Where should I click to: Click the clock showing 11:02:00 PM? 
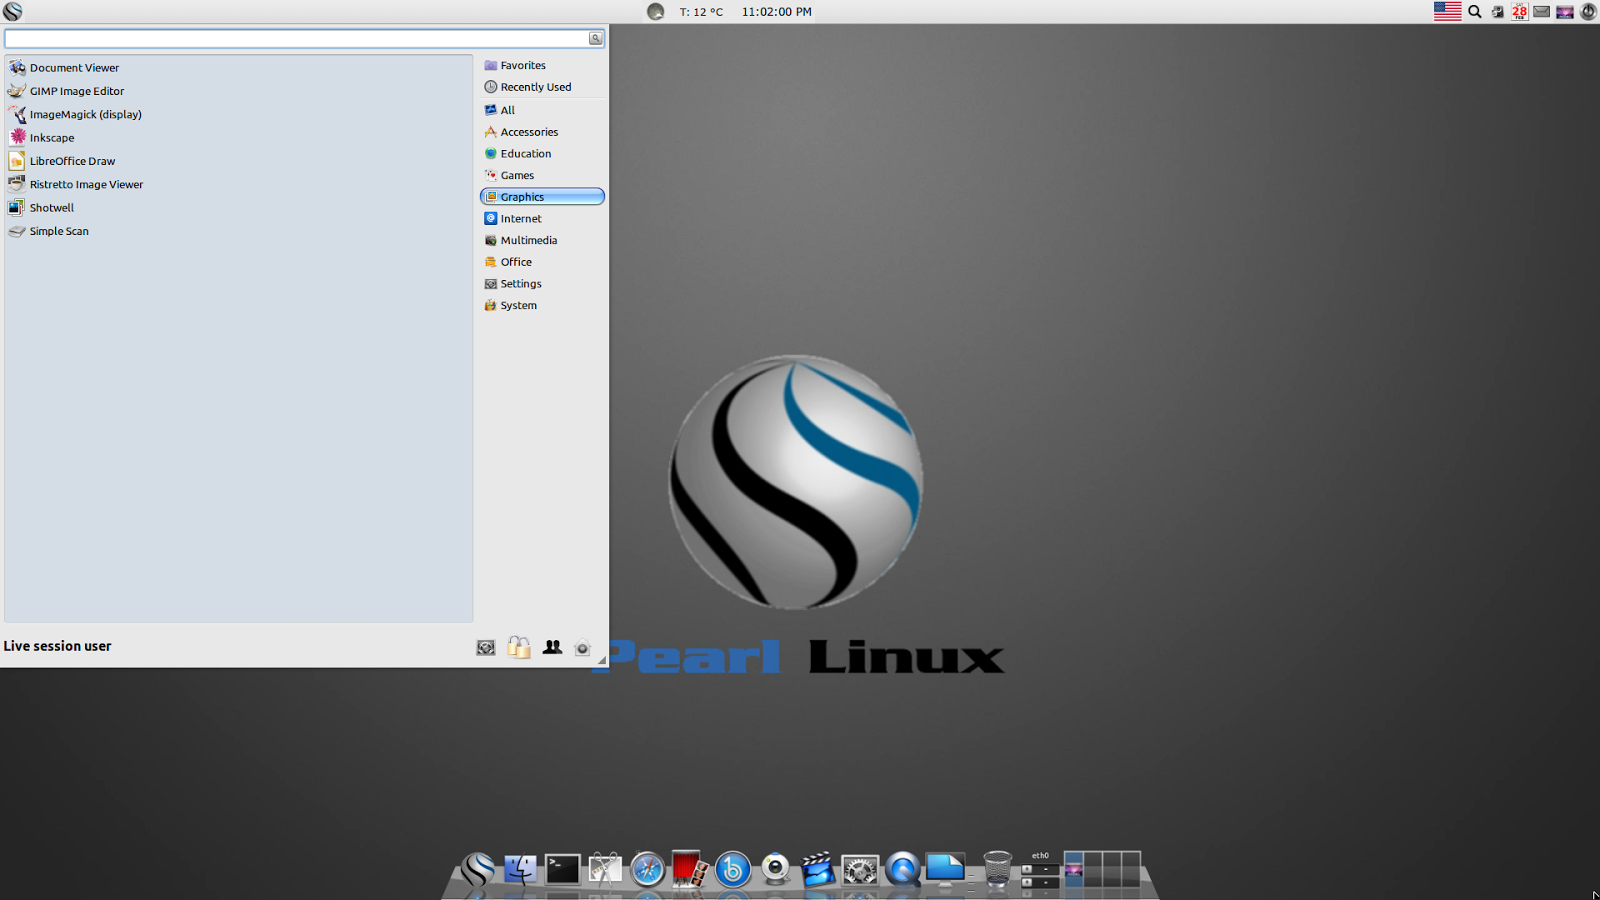(777, 12)
